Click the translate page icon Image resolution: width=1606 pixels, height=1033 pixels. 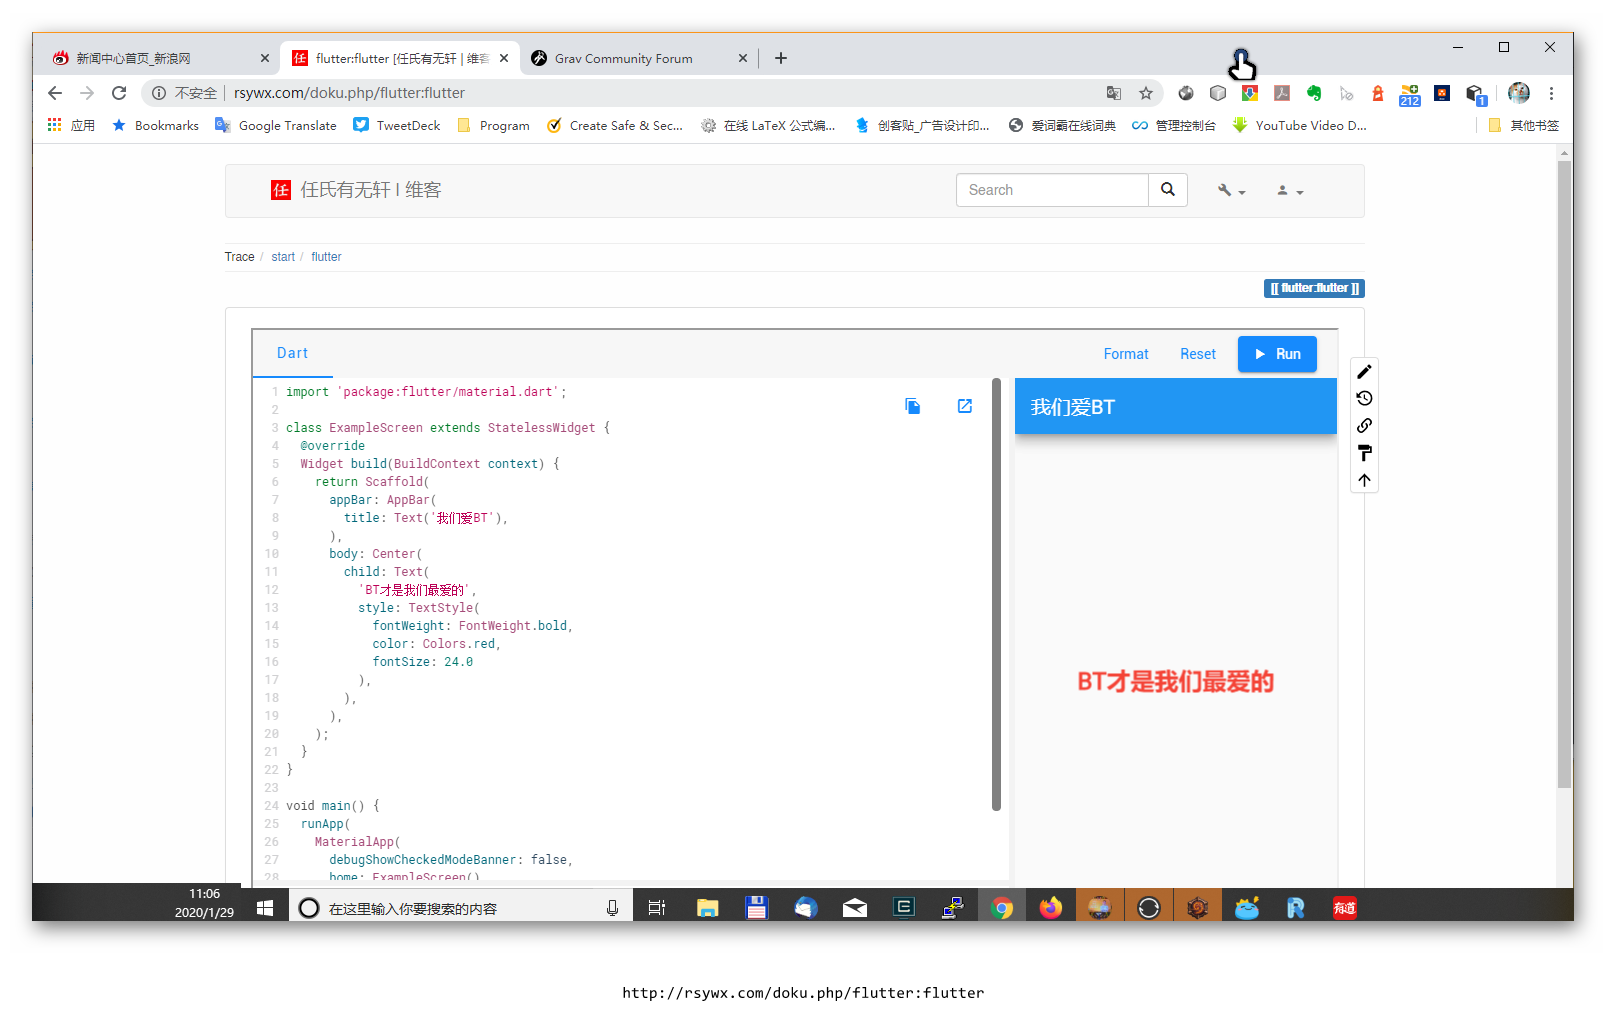point(1114,93)
